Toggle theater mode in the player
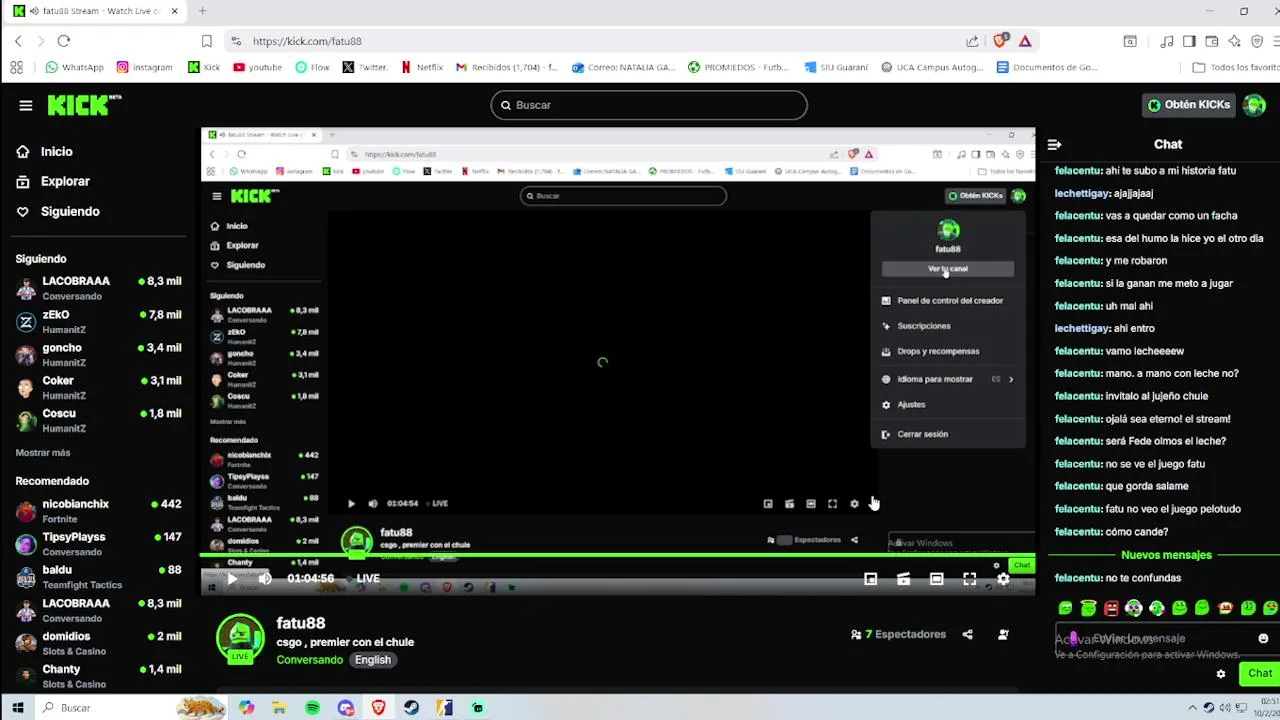 pyautogui.click(x=937, y=579)
